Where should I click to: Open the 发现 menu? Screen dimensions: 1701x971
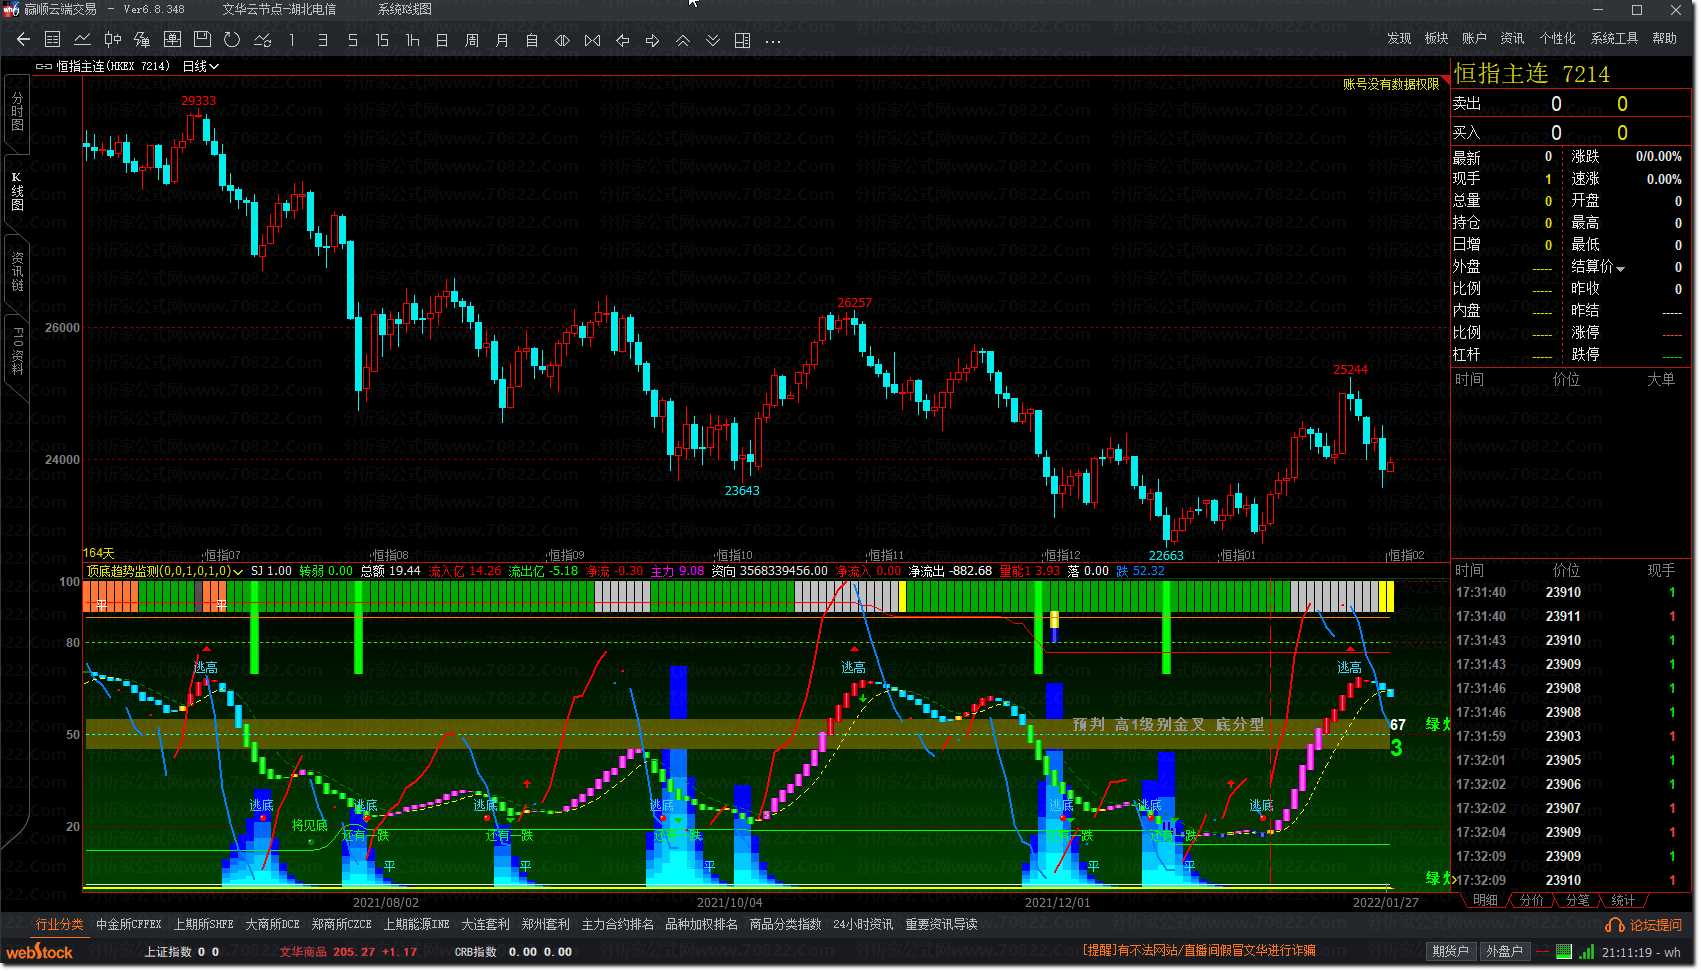click(x=1399, y=38)
